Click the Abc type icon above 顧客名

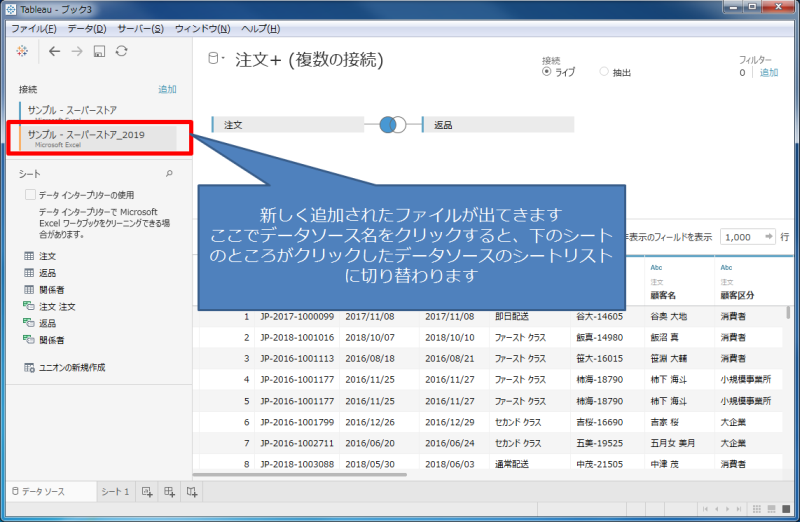(x=656, y=267)
